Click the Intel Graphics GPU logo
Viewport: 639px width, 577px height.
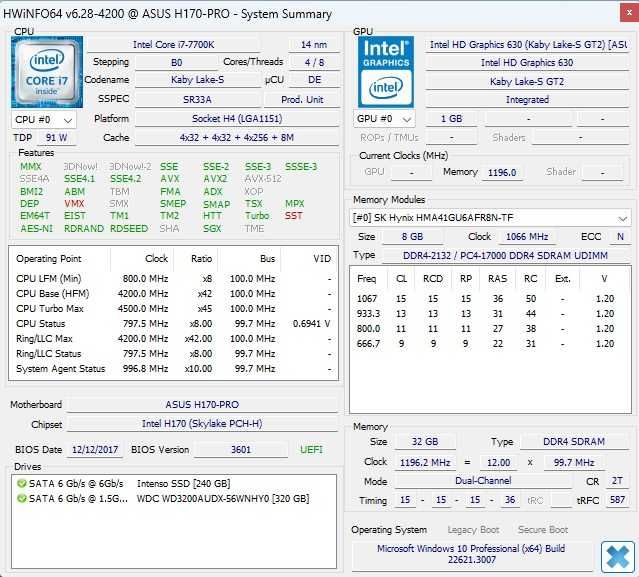386,72
